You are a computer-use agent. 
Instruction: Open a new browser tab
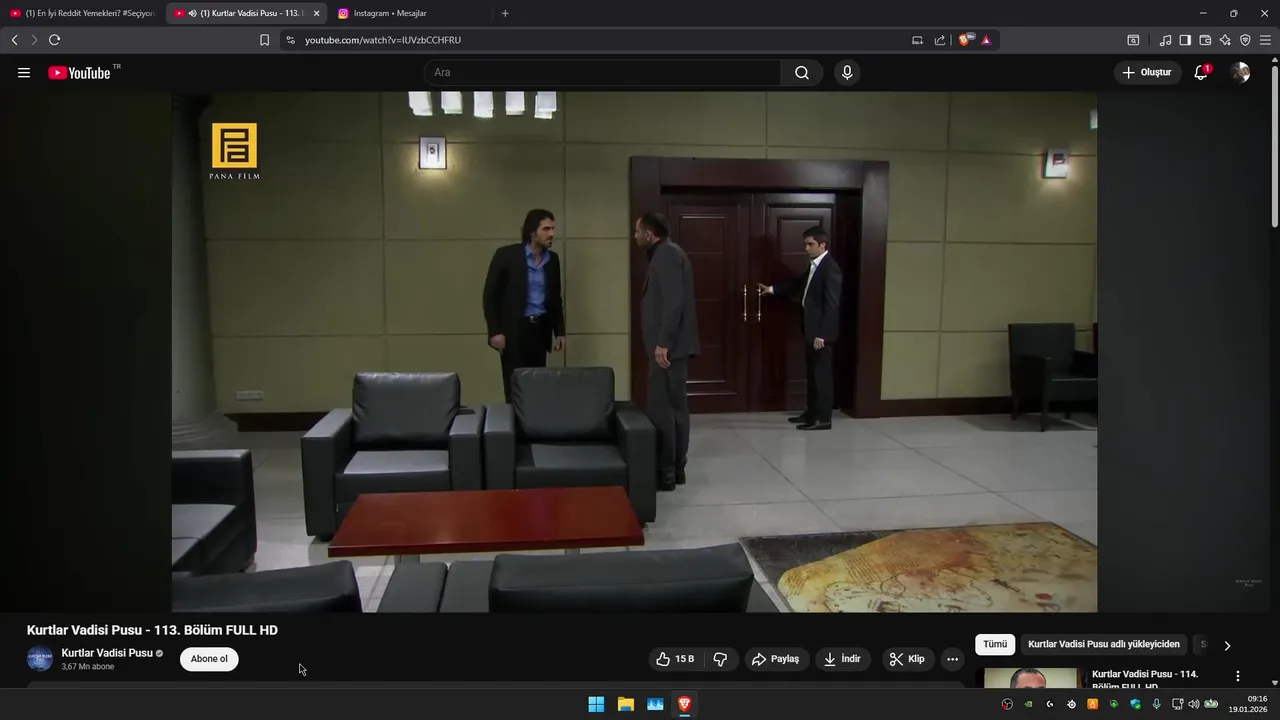[x=505, y=13]
